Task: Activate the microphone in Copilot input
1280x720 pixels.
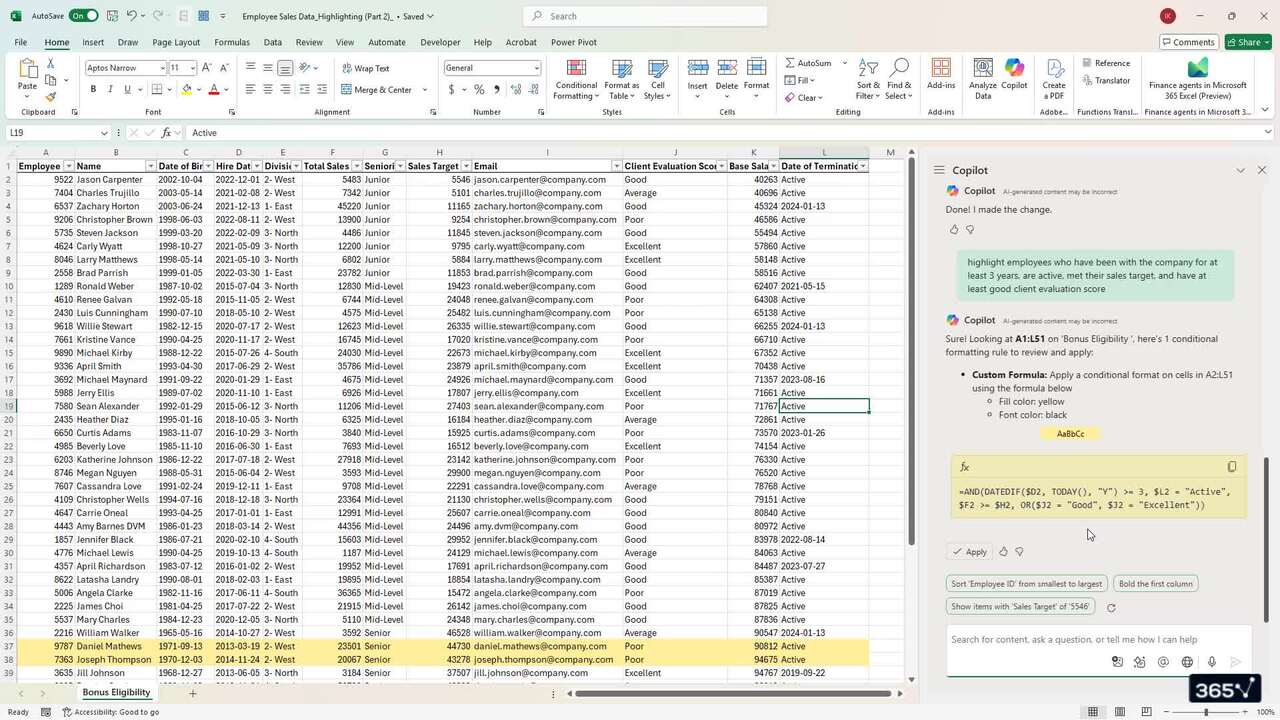Action: point(1210,661)
